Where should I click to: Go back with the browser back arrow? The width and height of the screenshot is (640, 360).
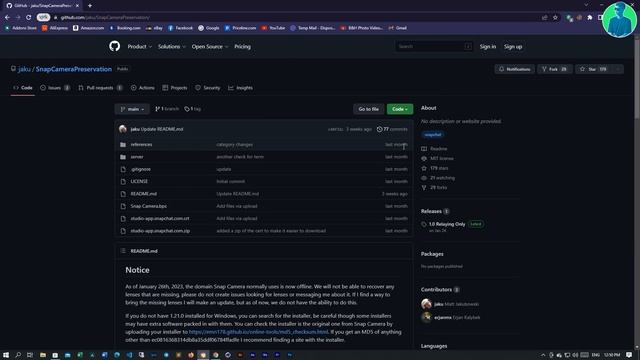[x=7, y=18]
